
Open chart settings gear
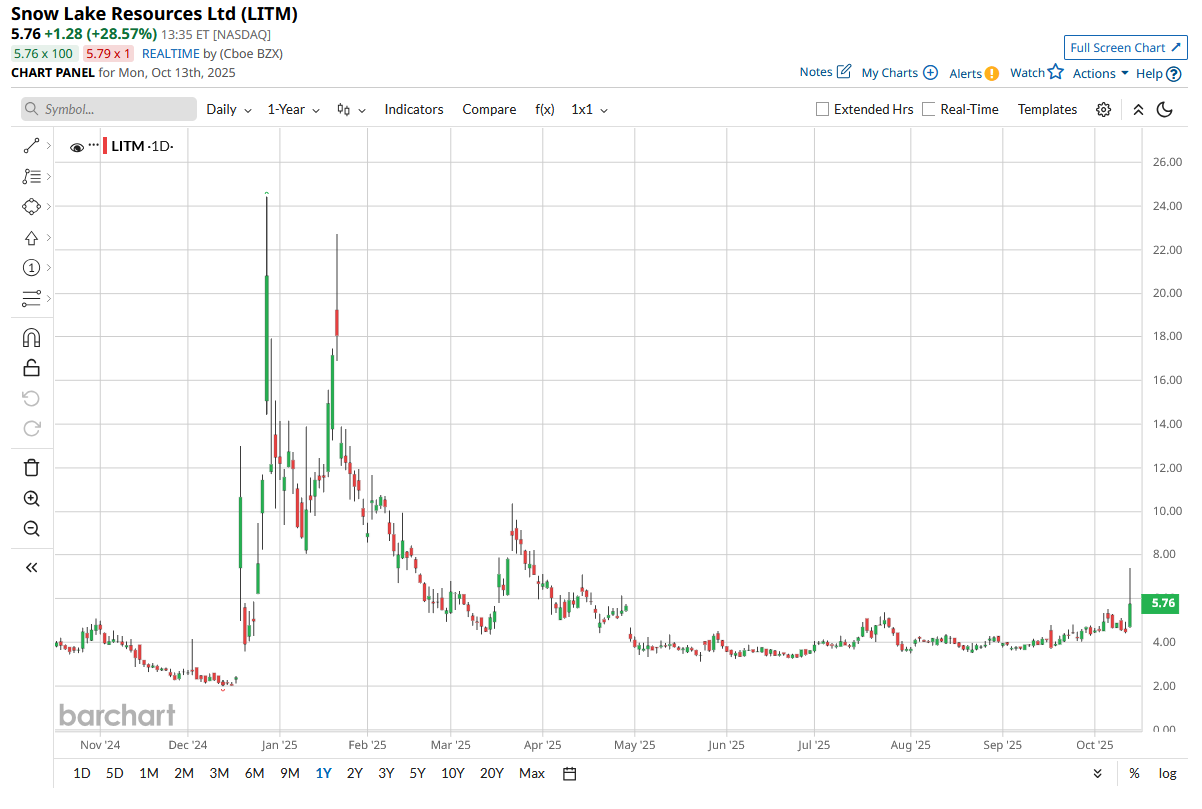[x=1103, y=109]
